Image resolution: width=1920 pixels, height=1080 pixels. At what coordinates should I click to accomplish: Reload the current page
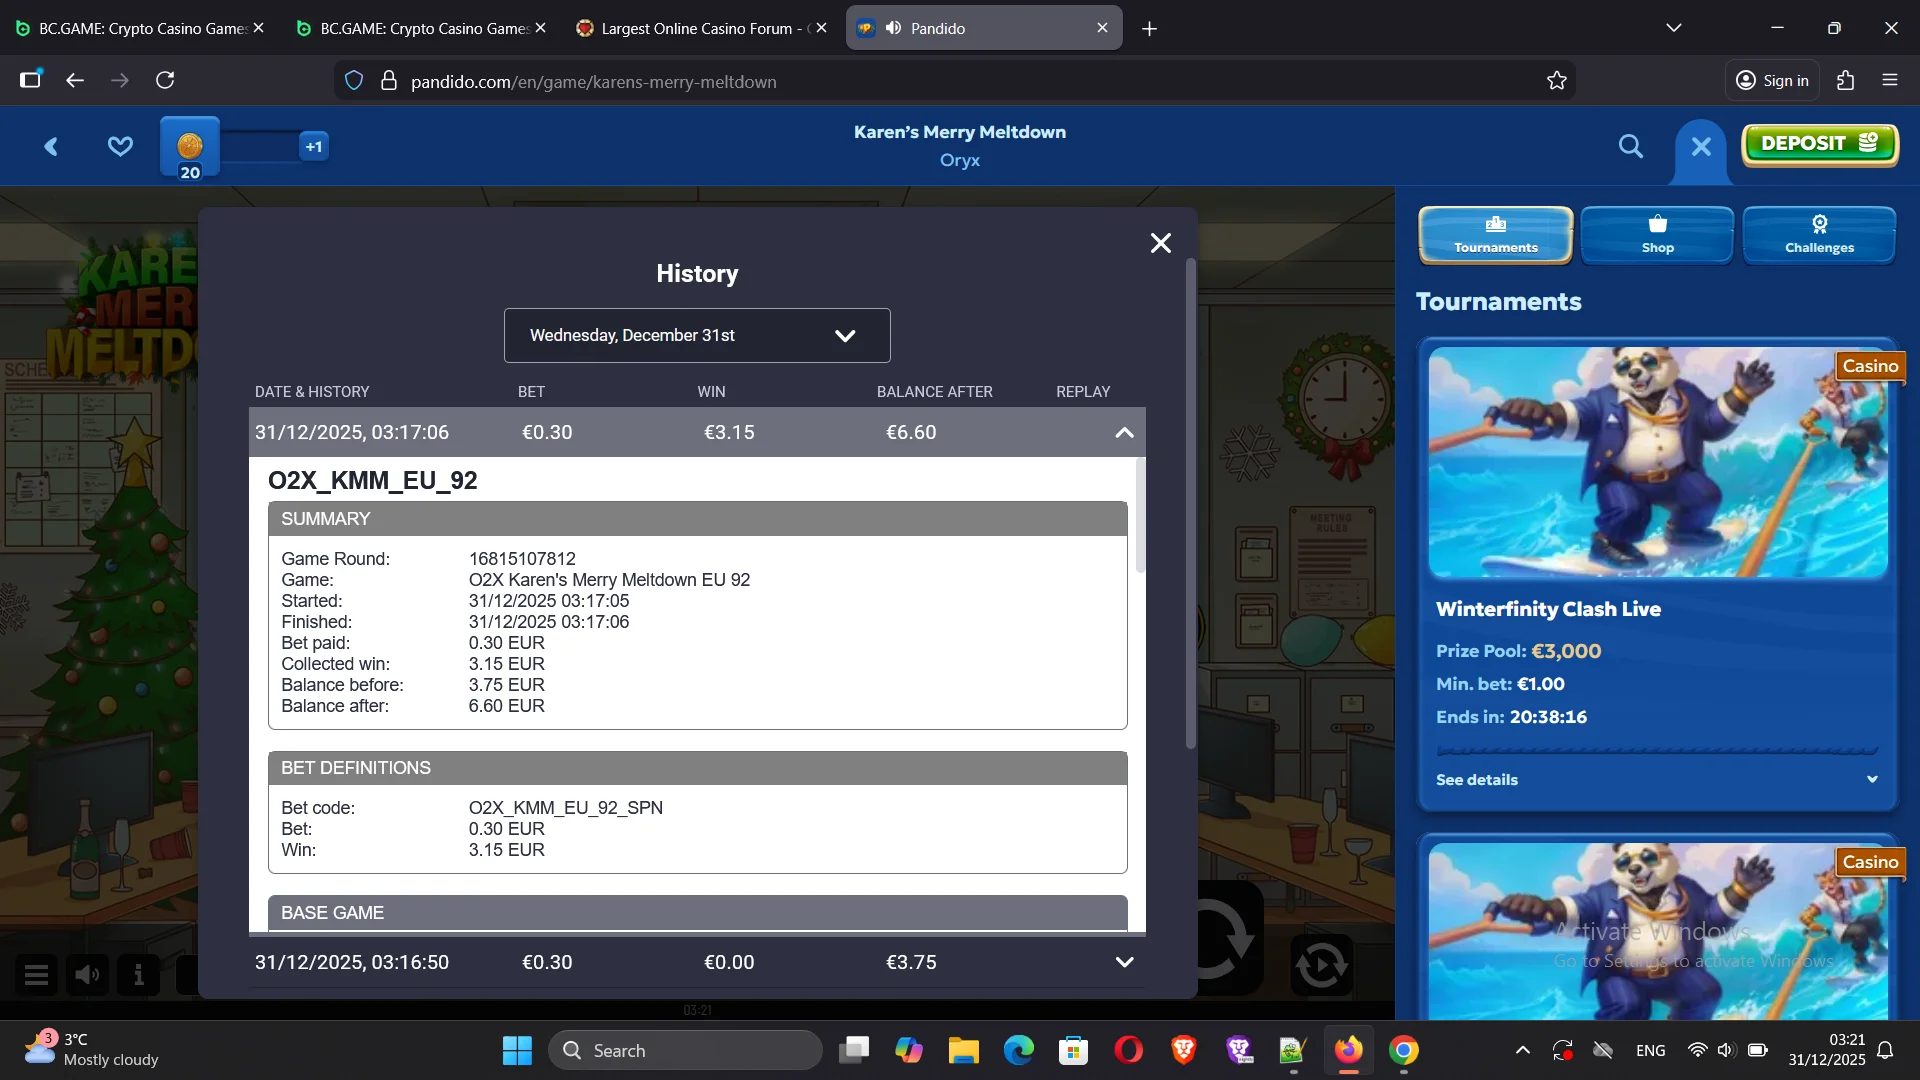pyautogui.click(x=166, y=80)
